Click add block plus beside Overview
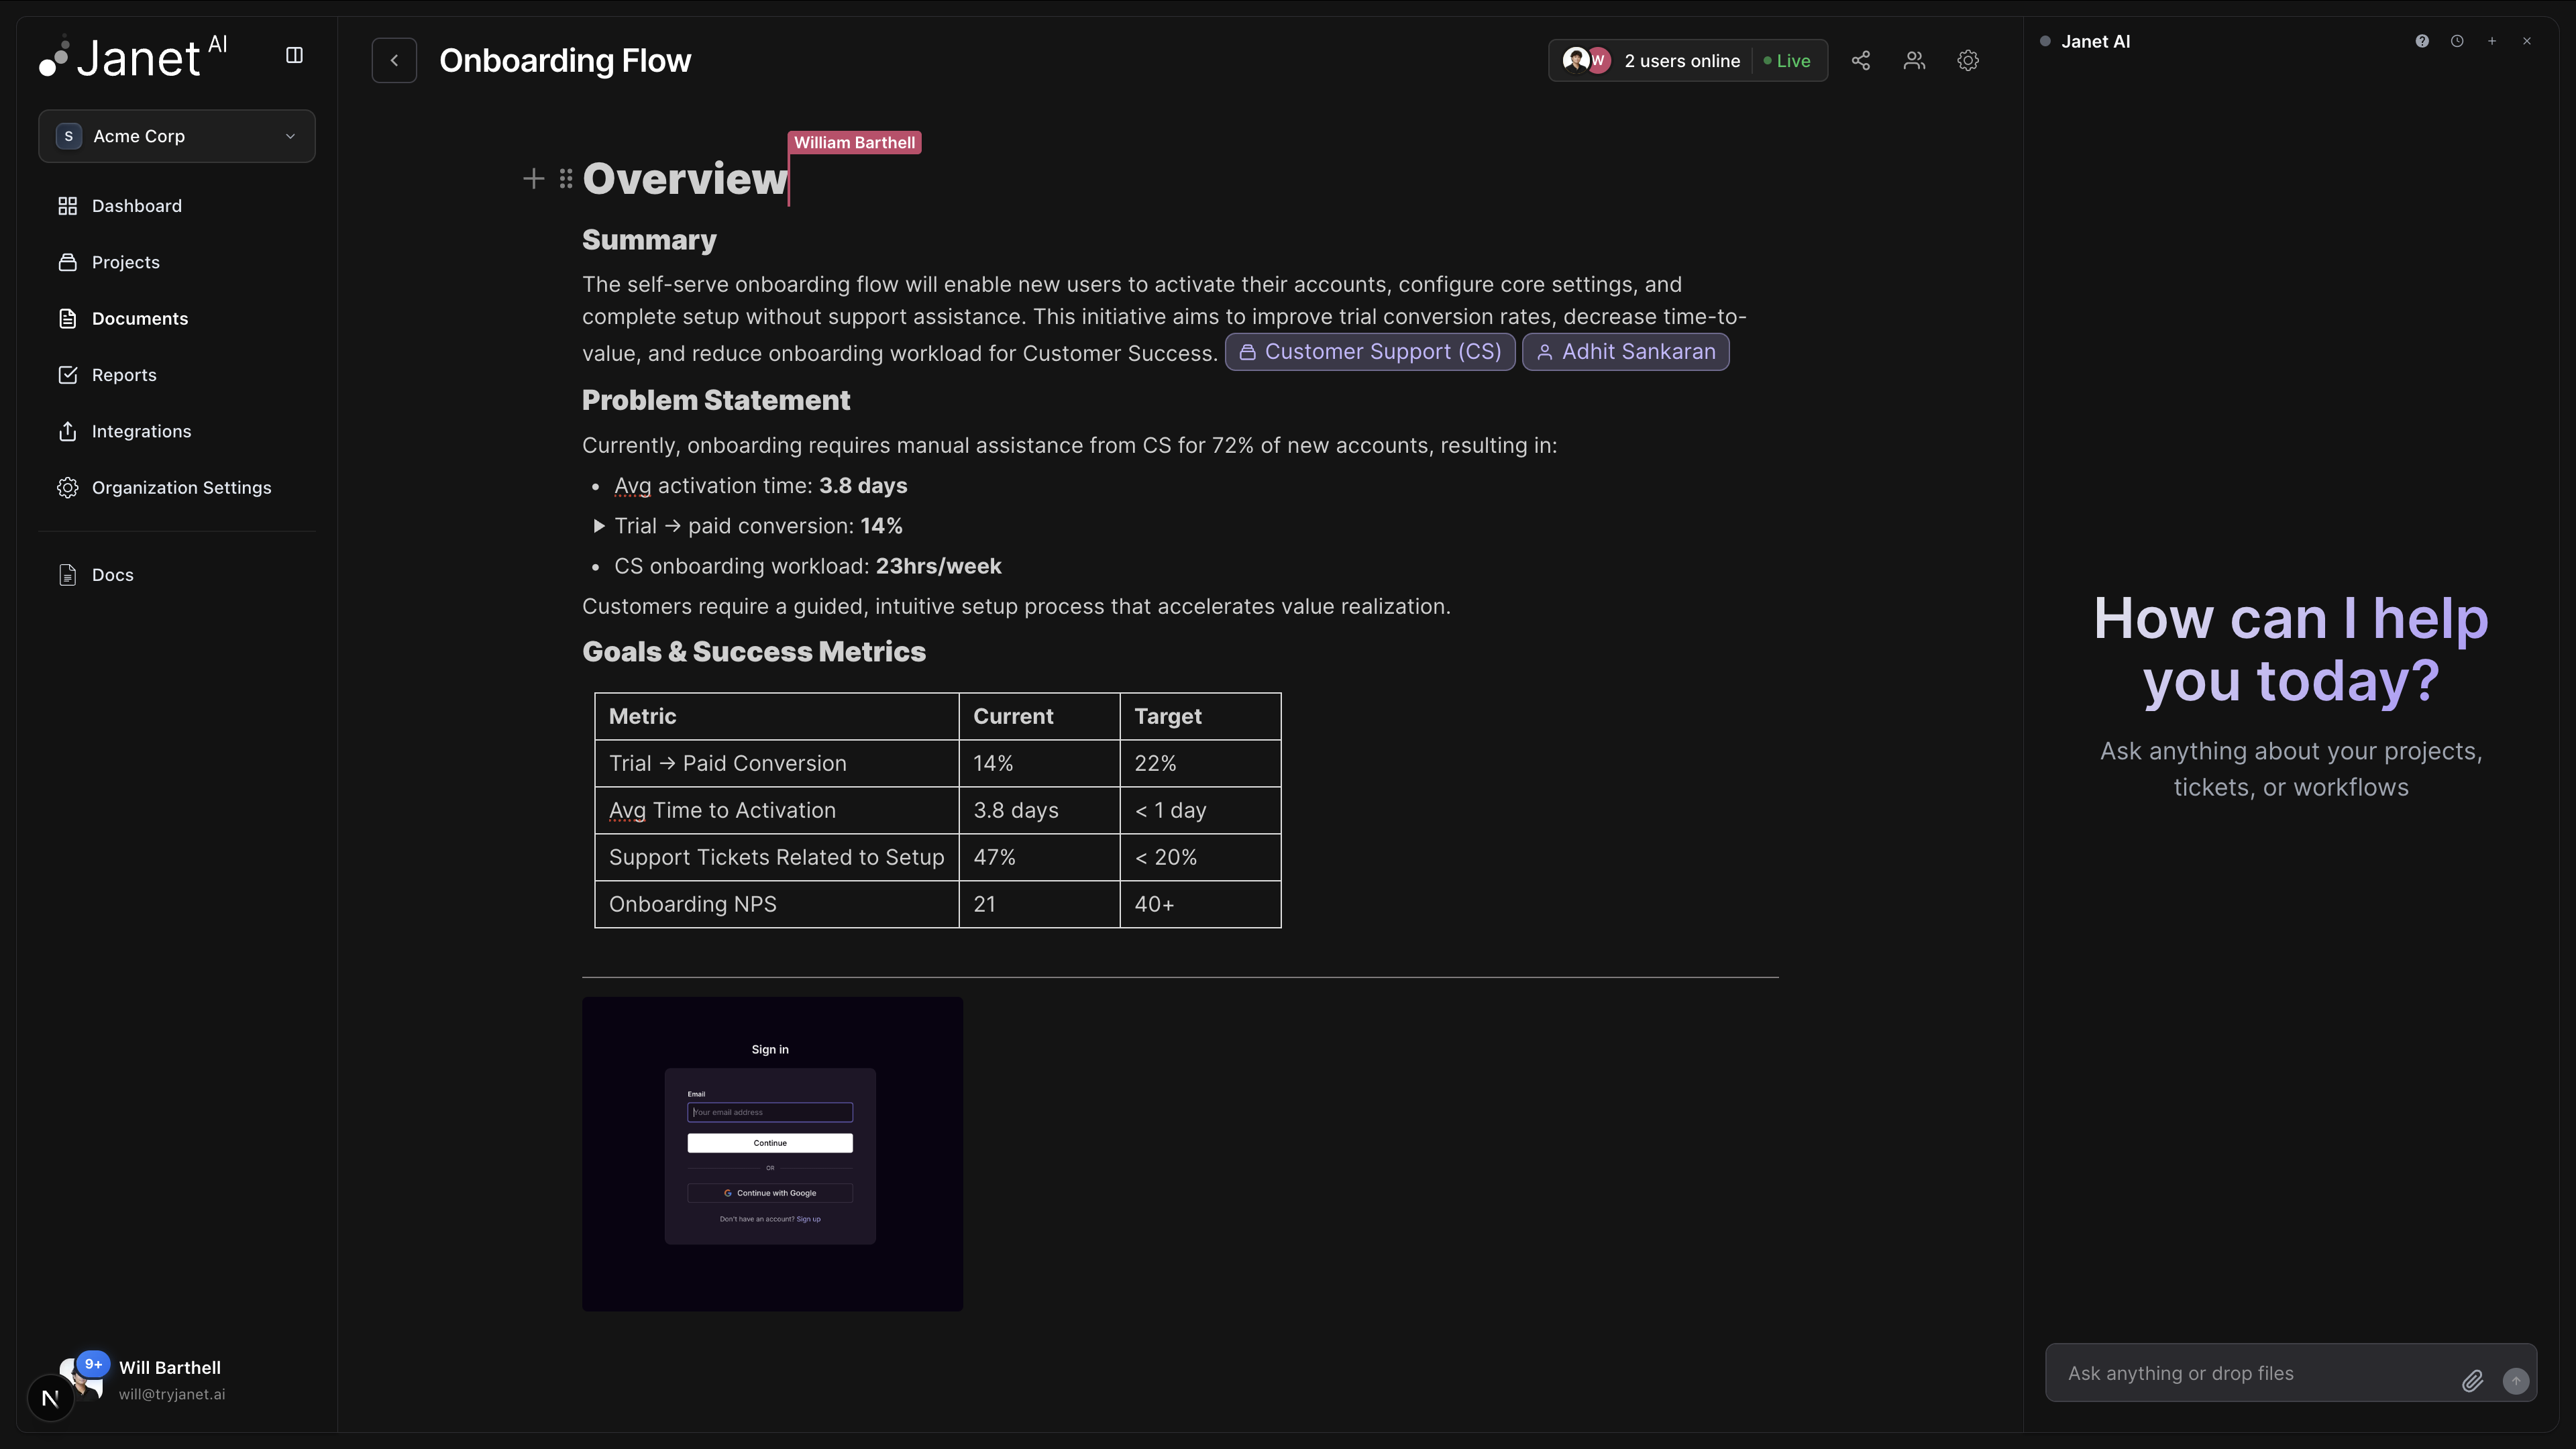Screen dimensions: 2576x1449 [x=533, y=179]
